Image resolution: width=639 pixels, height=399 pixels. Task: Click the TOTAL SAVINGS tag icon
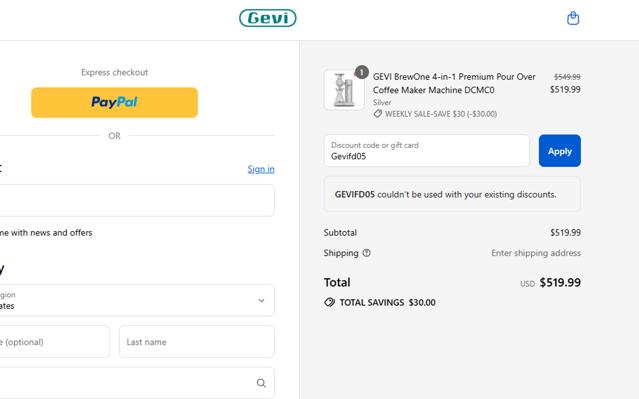pos(329,302)
